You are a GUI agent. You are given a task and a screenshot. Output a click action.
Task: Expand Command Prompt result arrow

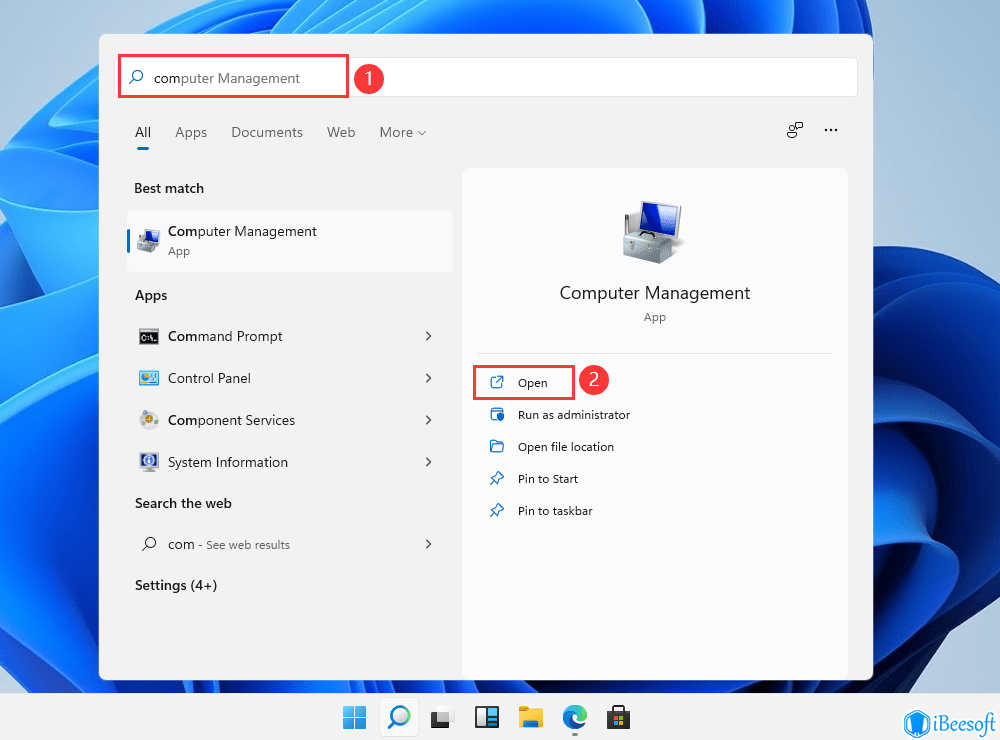(428, 336)
